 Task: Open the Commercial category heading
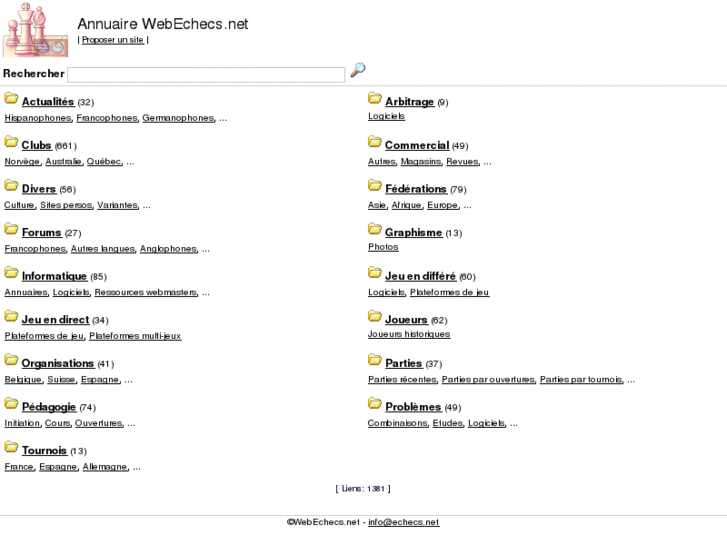417,145
